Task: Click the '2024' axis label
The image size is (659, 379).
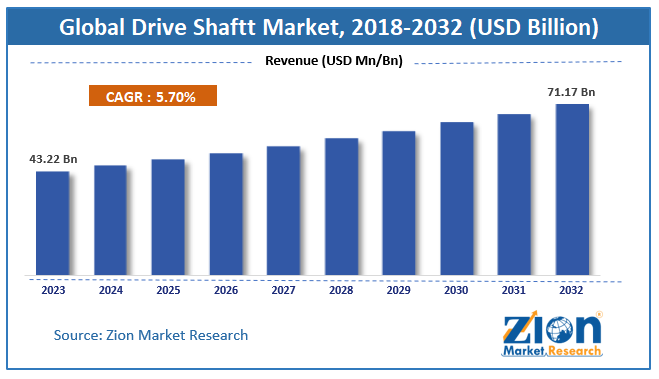Action: (111, 290)
